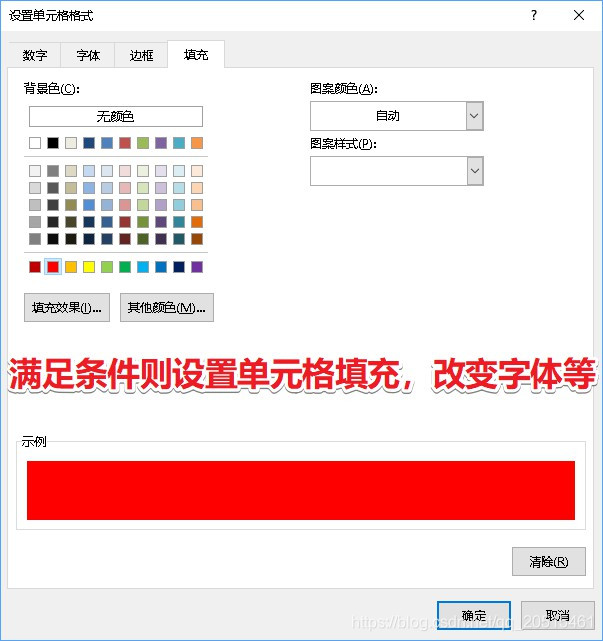Choose the purple standard color swatch
Image resolution: width=603 pixels, height=641 pixels.
(197, 267)
